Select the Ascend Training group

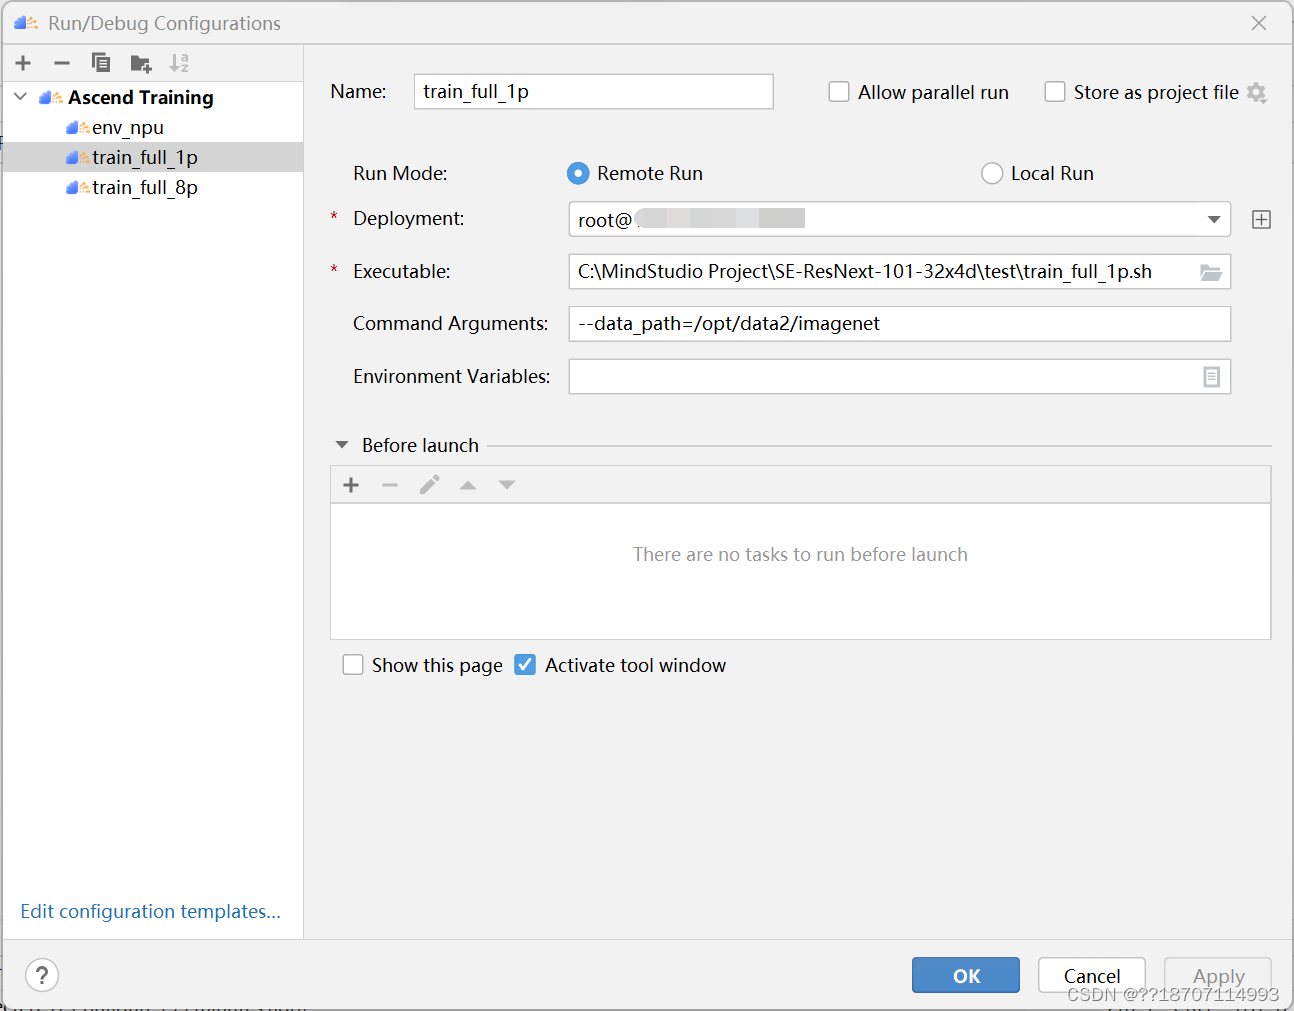tap(153, 97)
